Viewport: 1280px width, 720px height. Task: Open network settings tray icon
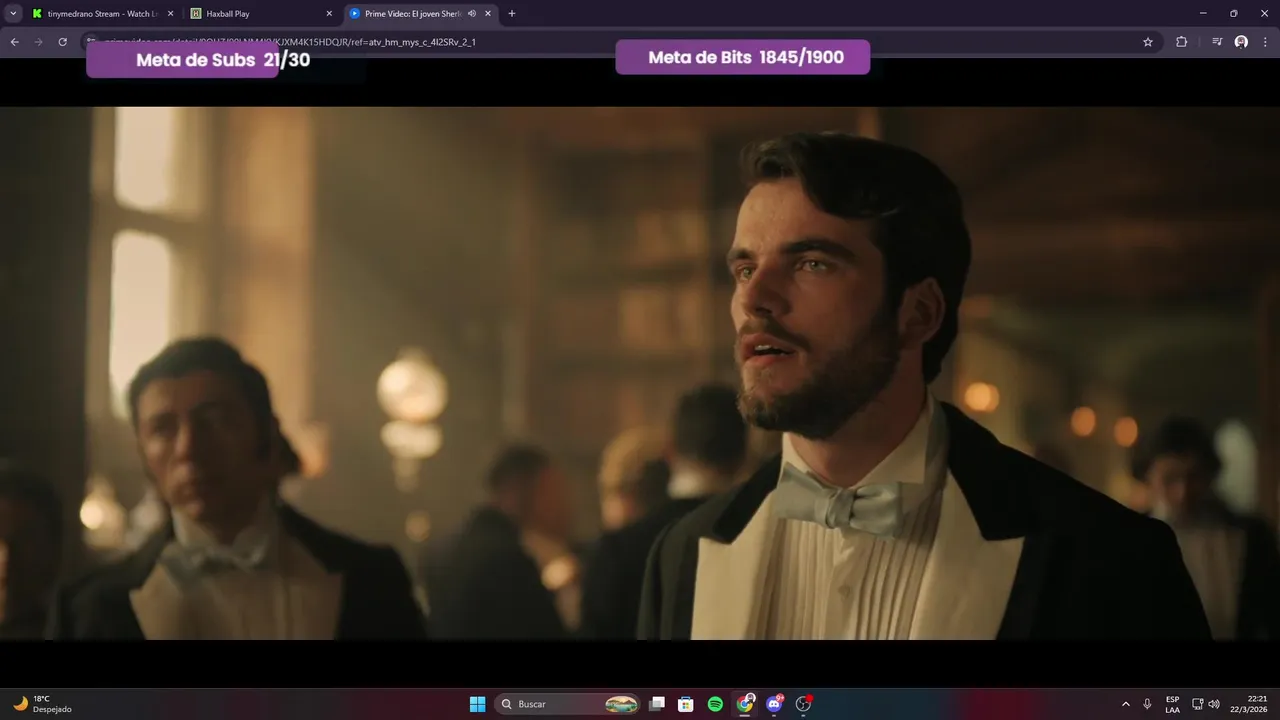coord(1197,704)
